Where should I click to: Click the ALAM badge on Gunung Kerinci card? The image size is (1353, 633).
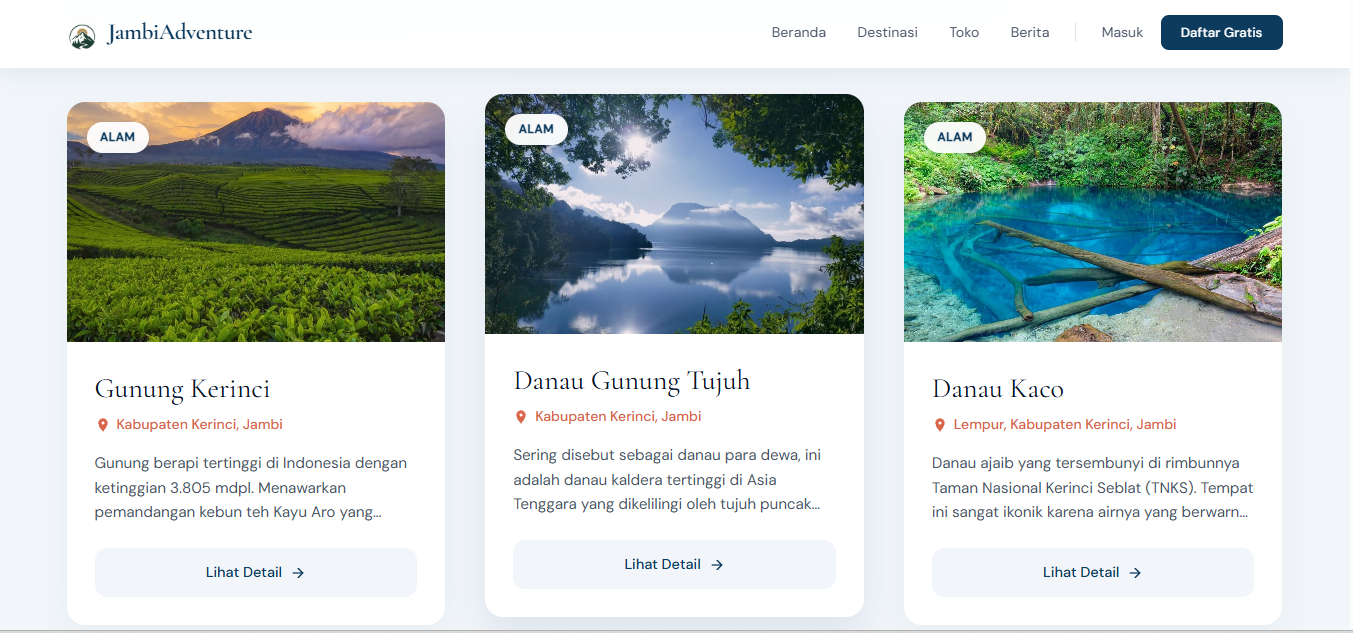tap(118, 137)
